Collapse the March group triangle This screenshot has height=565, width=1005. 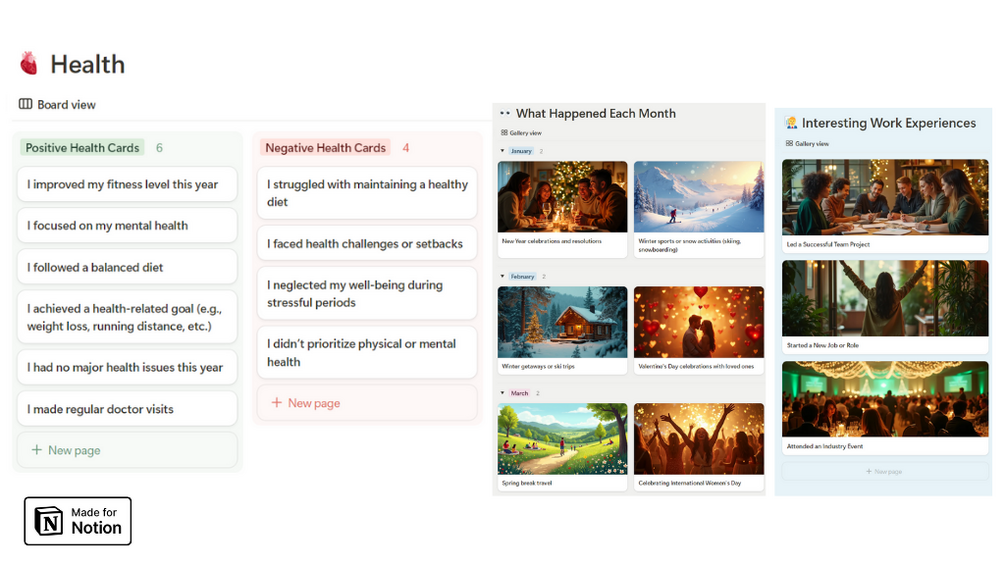502,393
